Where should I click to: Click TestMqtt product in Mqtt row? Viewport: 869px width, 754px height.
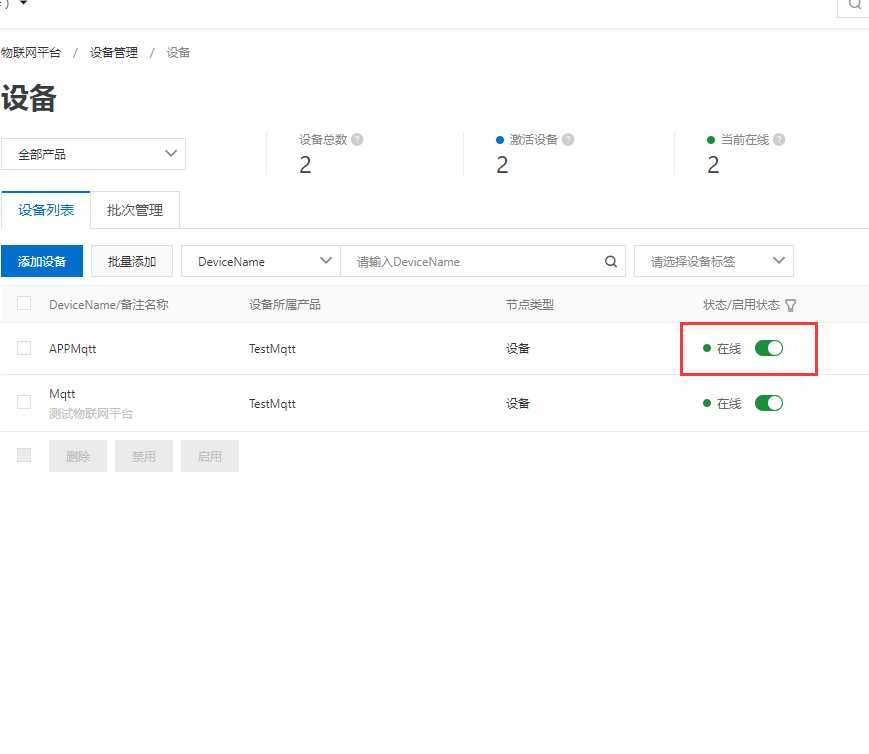tap(272, 404)
